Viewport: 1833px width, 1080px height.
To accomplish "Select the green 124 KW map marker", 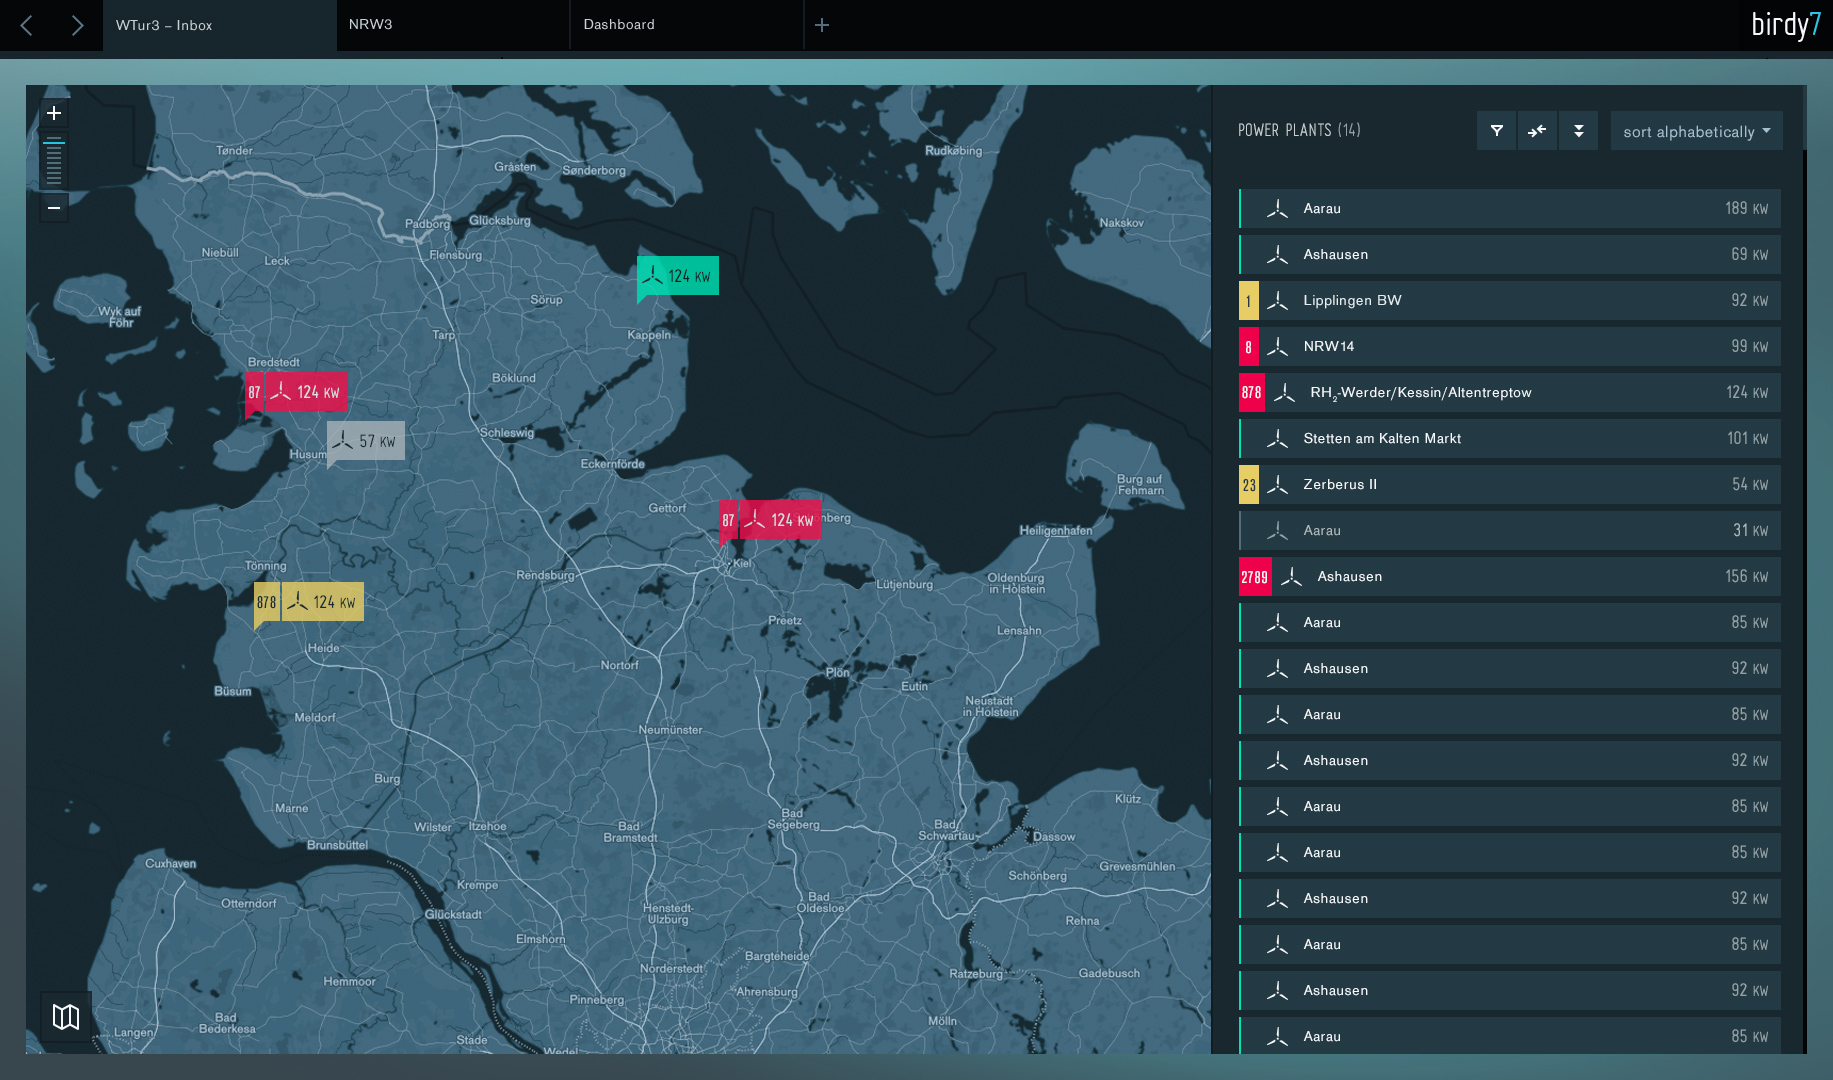I will pyautogui.click(x=678, y=276).
